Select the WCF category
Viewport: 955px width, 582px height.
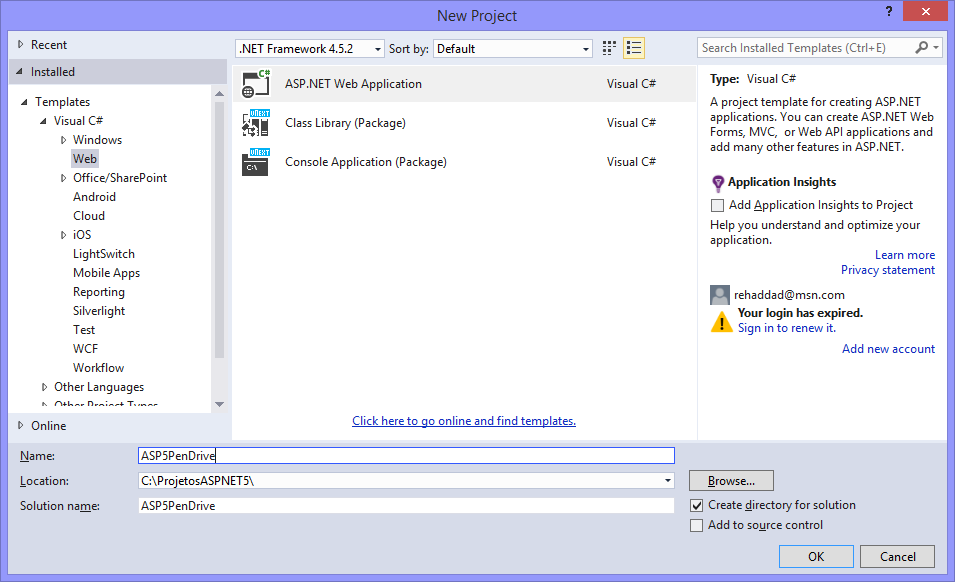[85, 349]
